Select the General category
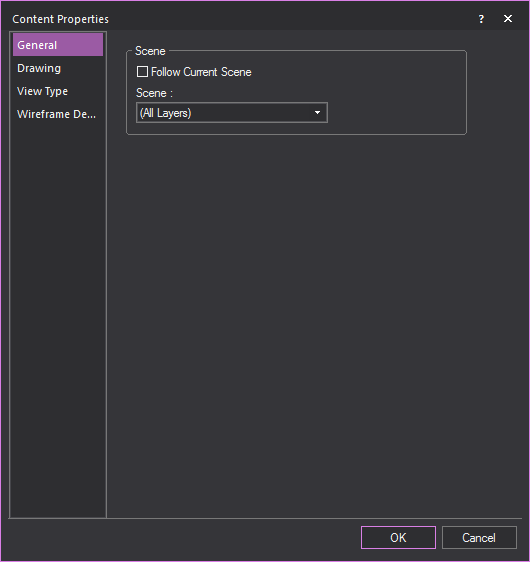This screenshot has width=530, height=562. point(58,45)
